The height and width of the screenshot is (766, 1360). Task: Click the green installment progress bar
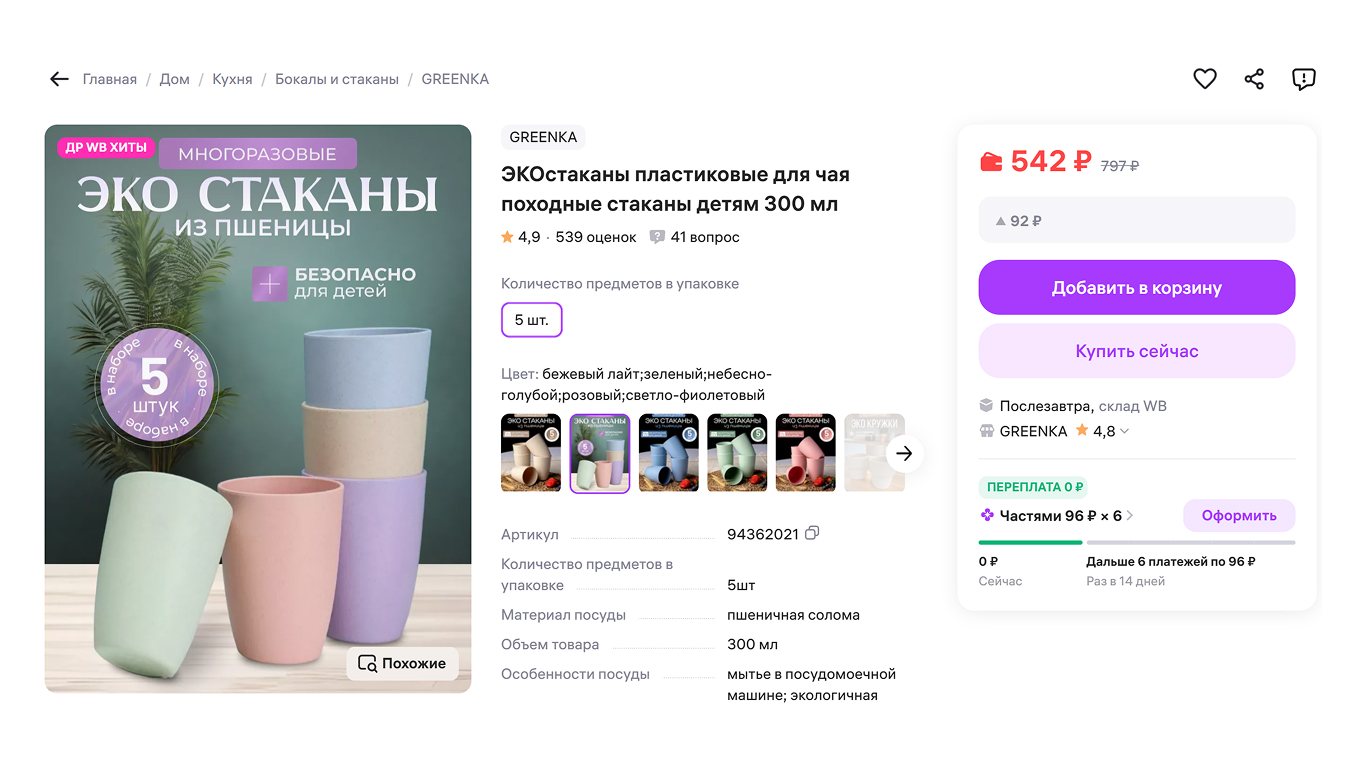pyautogui.click(x=1030, y=543)
